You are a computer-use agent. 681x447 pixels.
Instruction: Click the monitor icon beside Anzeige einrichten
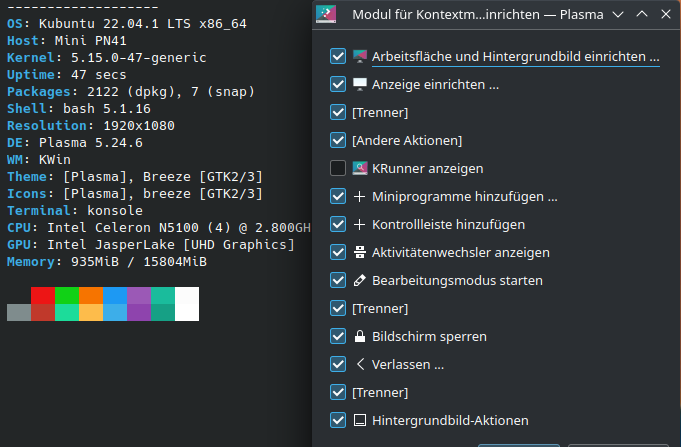pyautogui.click(x=360, y=84)
